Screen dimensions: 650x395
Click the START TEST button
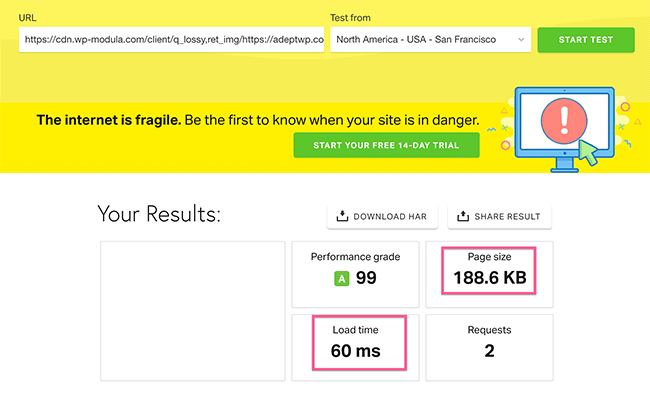586,40
